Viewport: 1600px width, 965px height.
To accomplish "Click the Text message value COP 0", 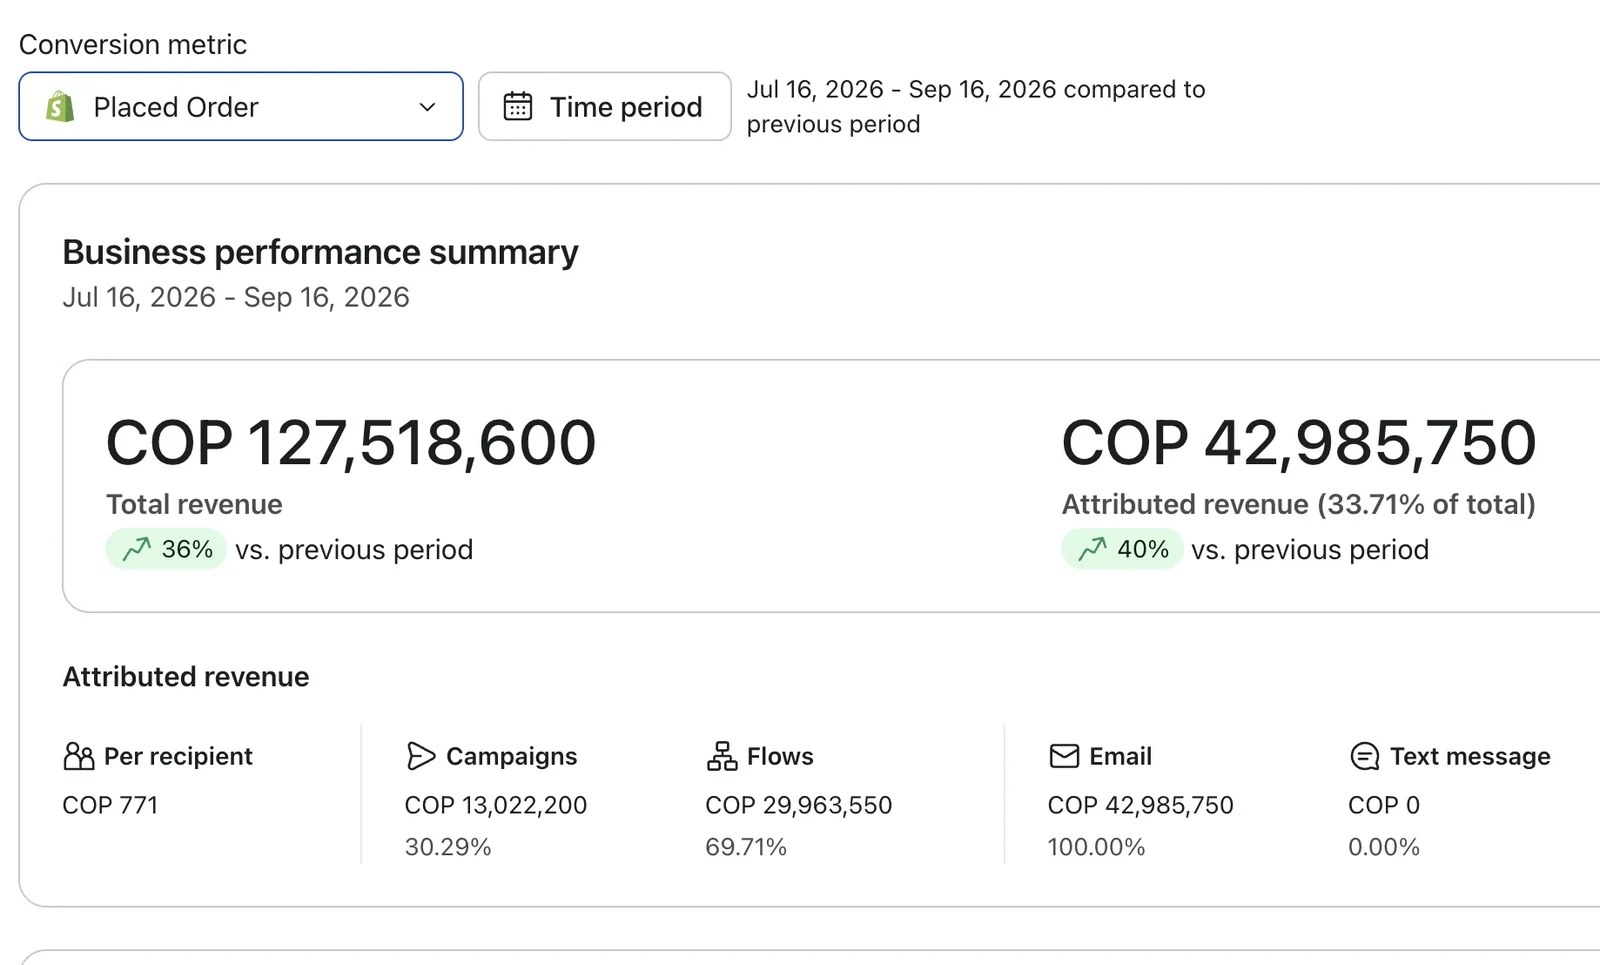I will click(1384, 805).
